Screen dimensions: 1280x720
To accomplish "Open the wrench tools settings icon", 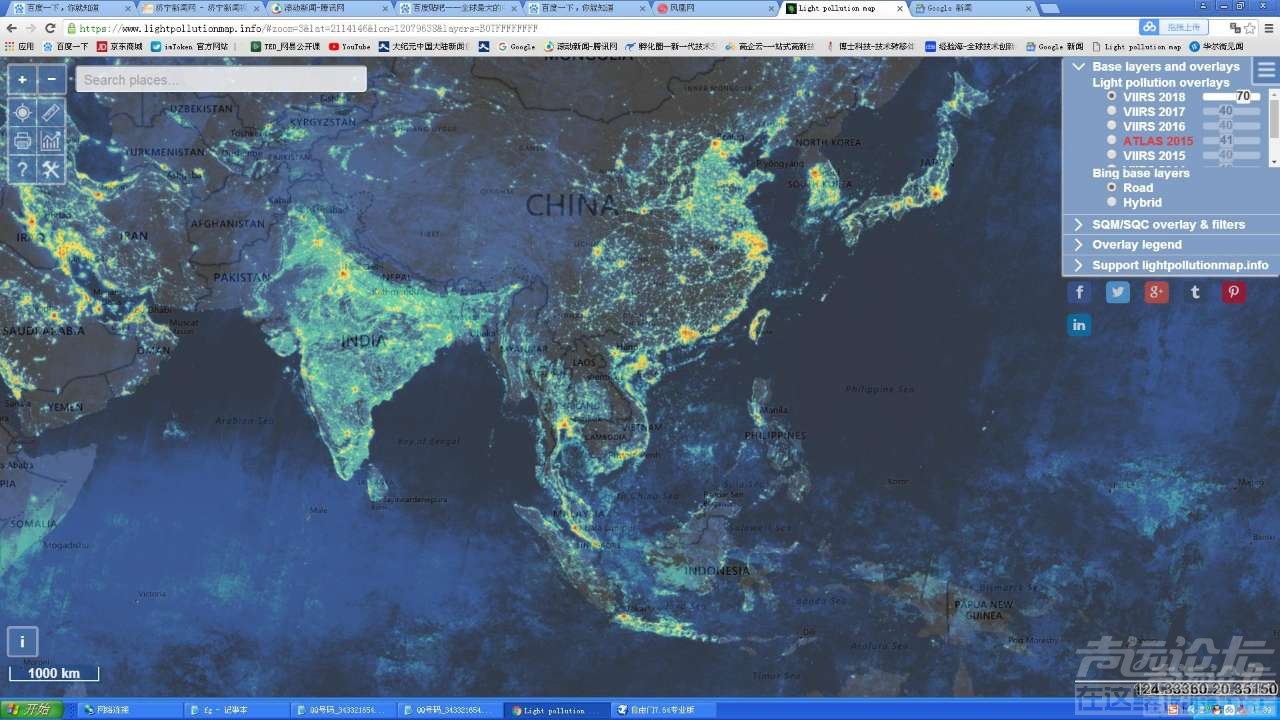I will click(x=52, y=171).
